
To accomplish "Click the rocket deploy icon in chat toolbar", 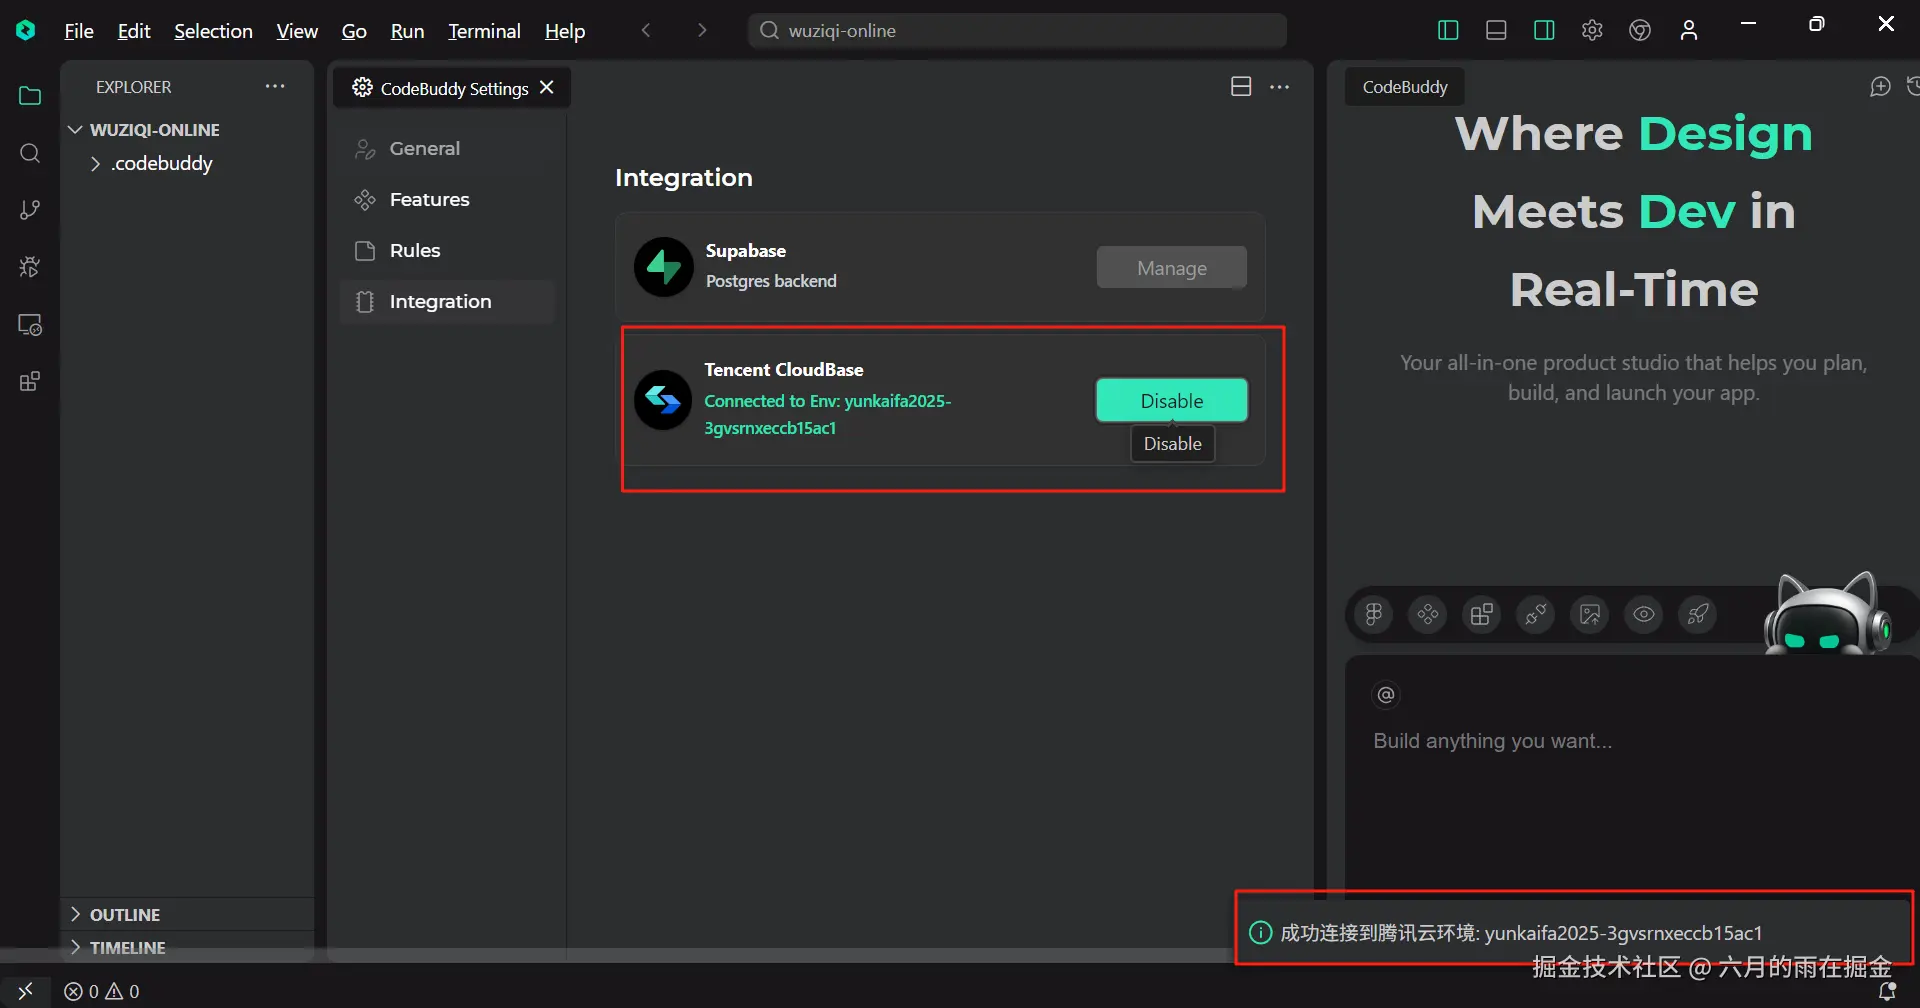I will click(x=1698, y=614).
